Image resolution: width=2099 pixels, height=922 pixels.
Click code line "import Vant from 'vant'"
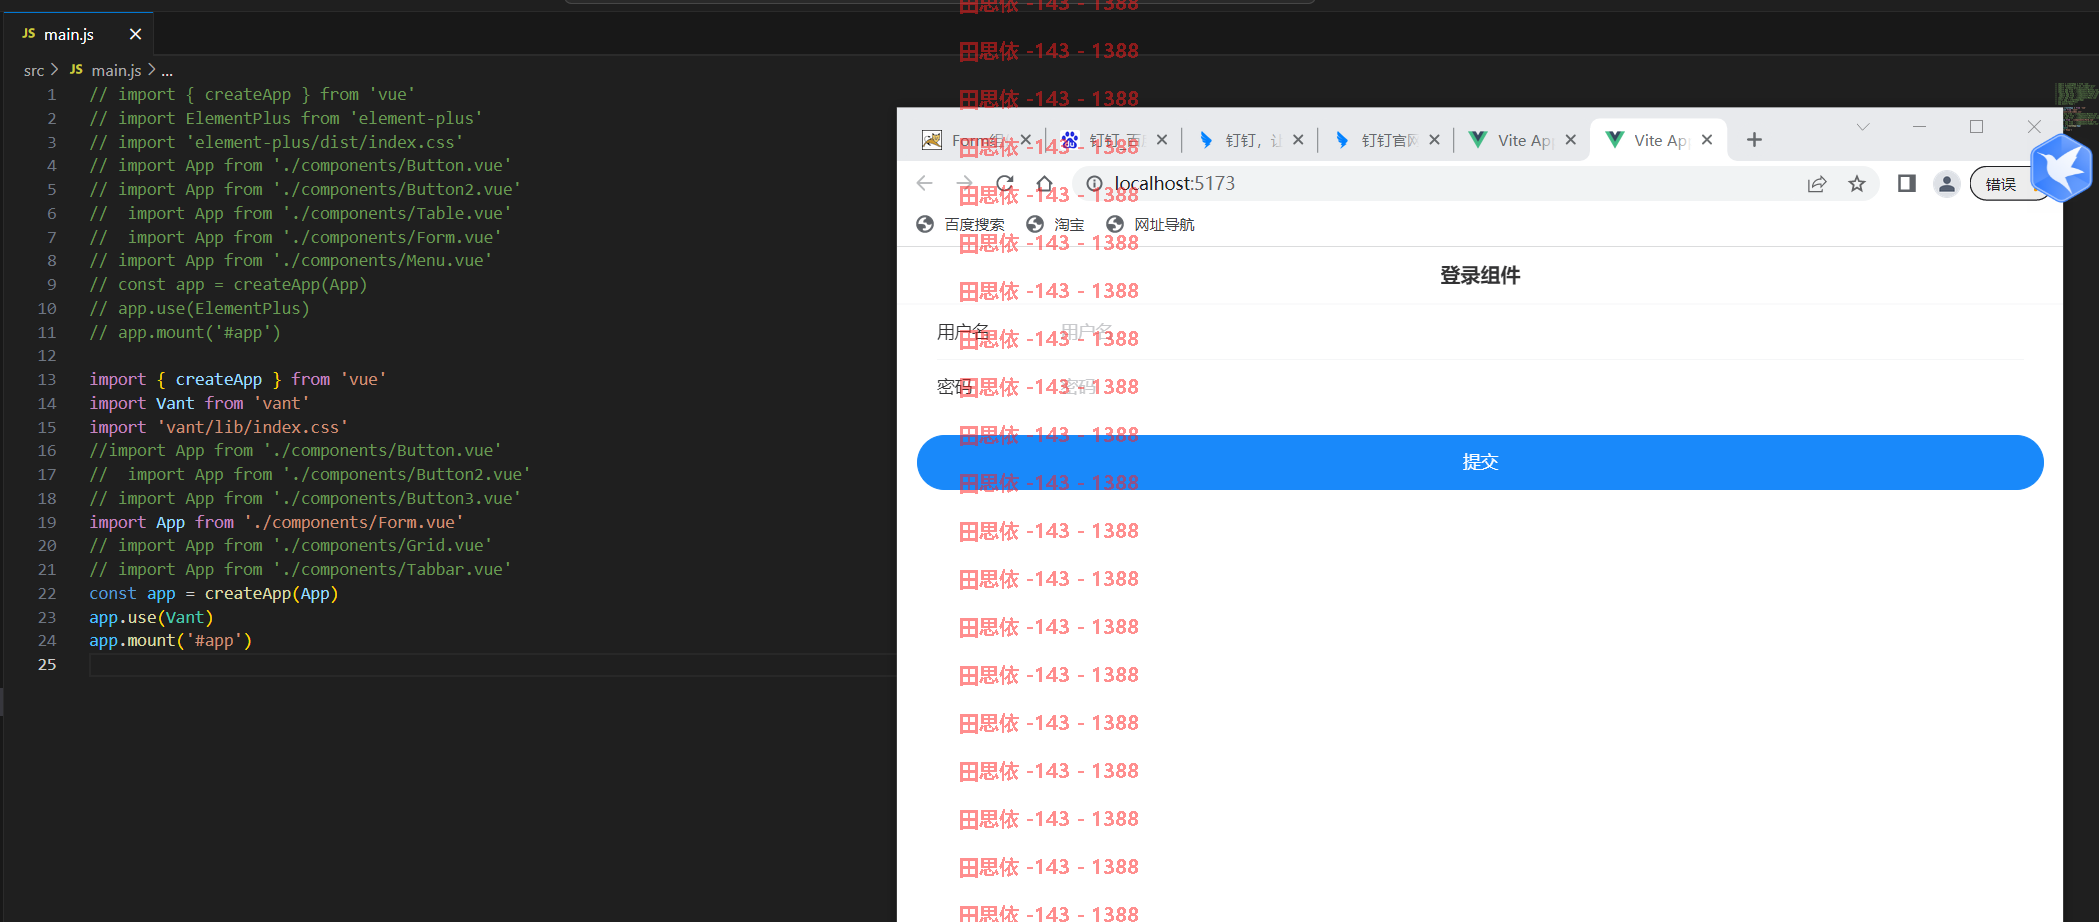point(199,403)
